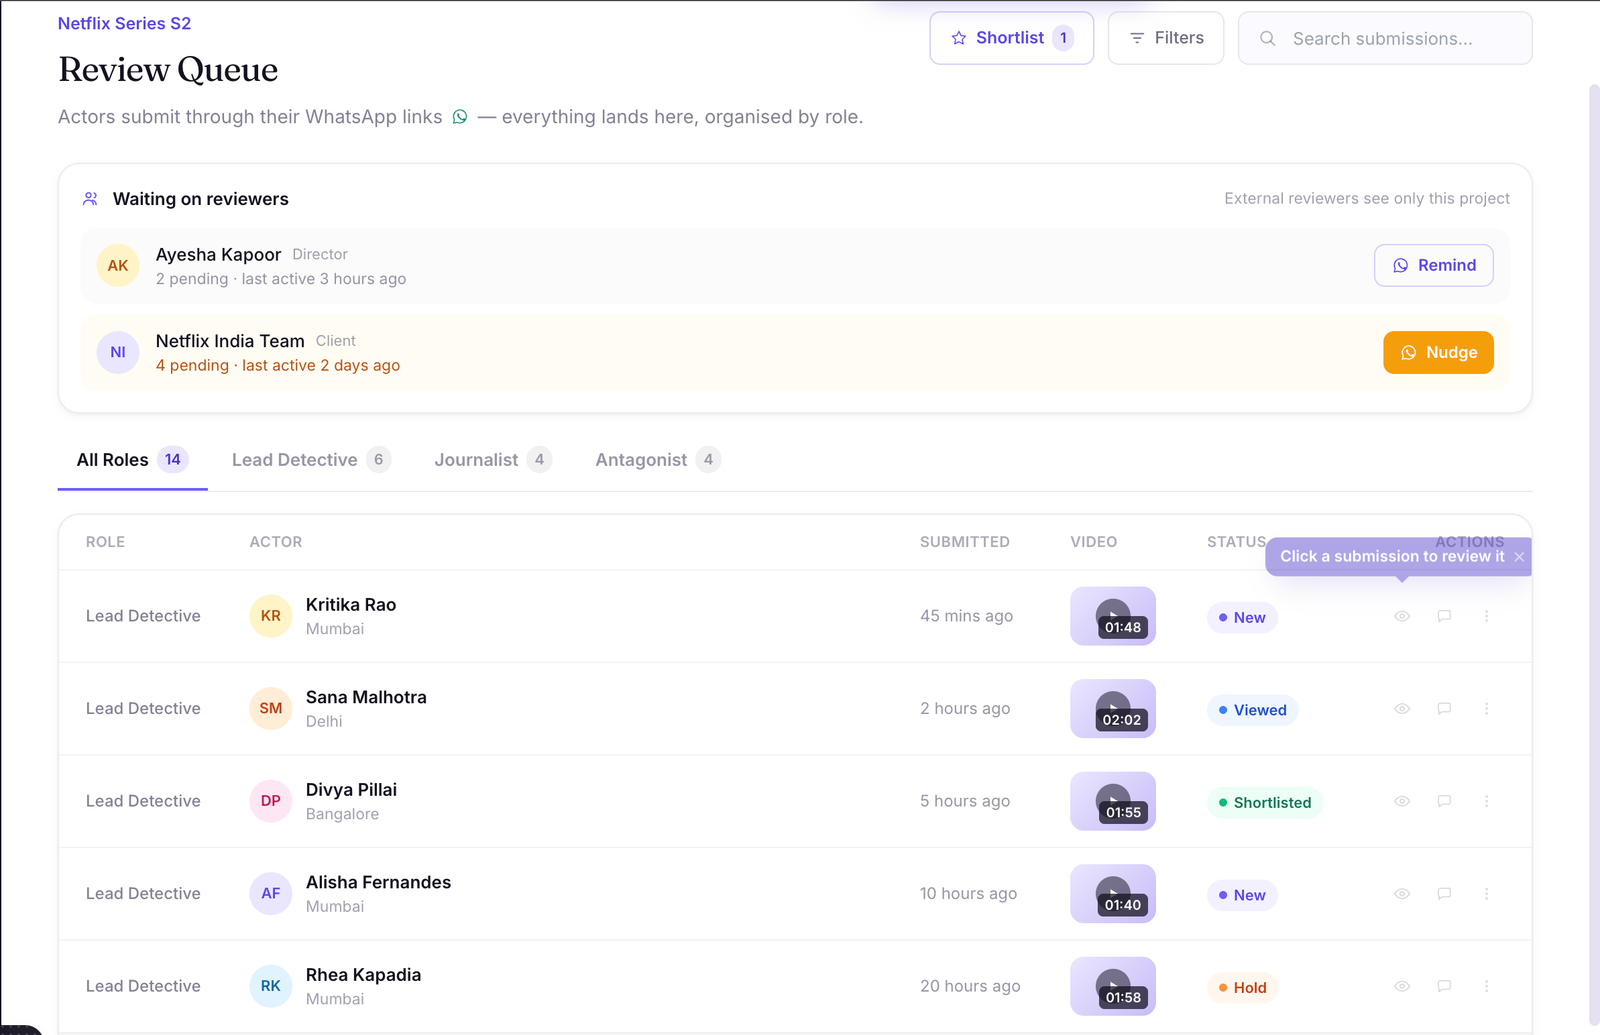
Task: Play Kritika Rao's 01:48 video
Action: [x=1113, y=616]
